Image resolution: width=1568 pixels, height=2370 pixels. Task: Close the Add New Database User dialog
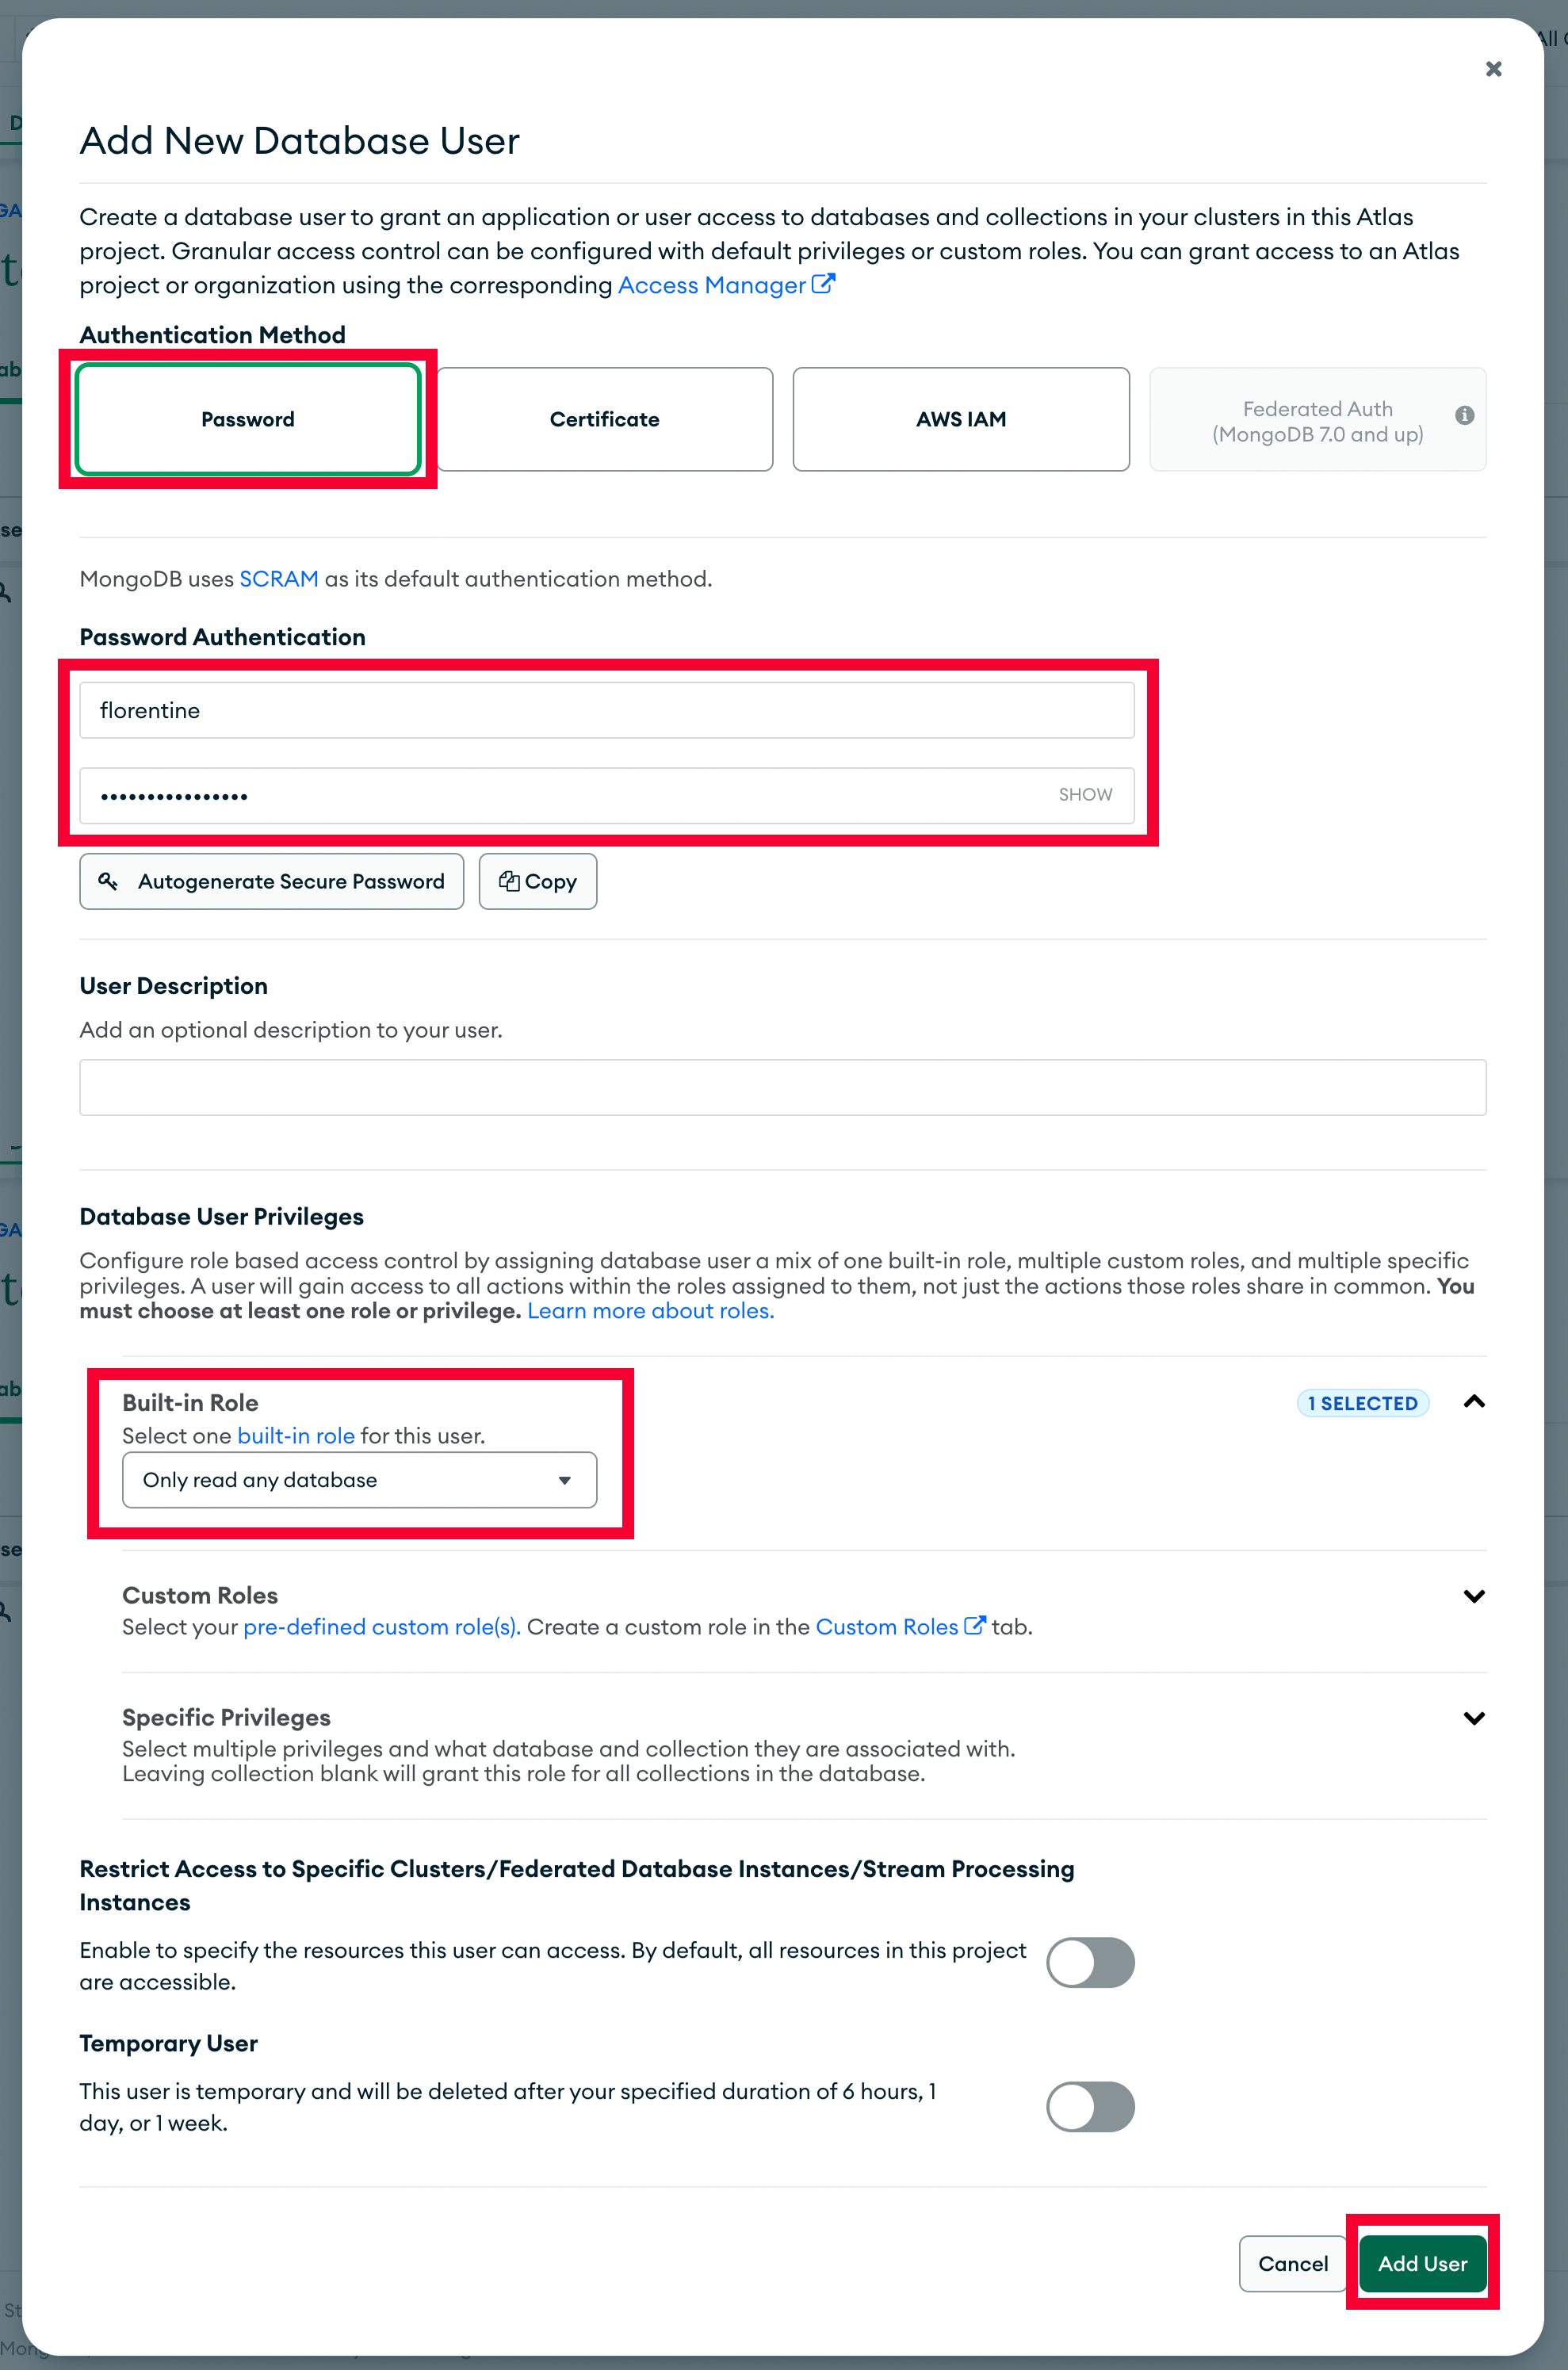(1493, 68)
